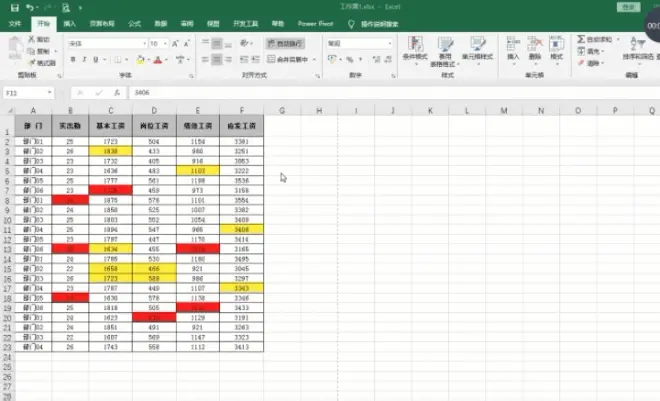Screen dimensions: 660x401
Task: Switch to the Formulas tab
Action: point(134,24)
